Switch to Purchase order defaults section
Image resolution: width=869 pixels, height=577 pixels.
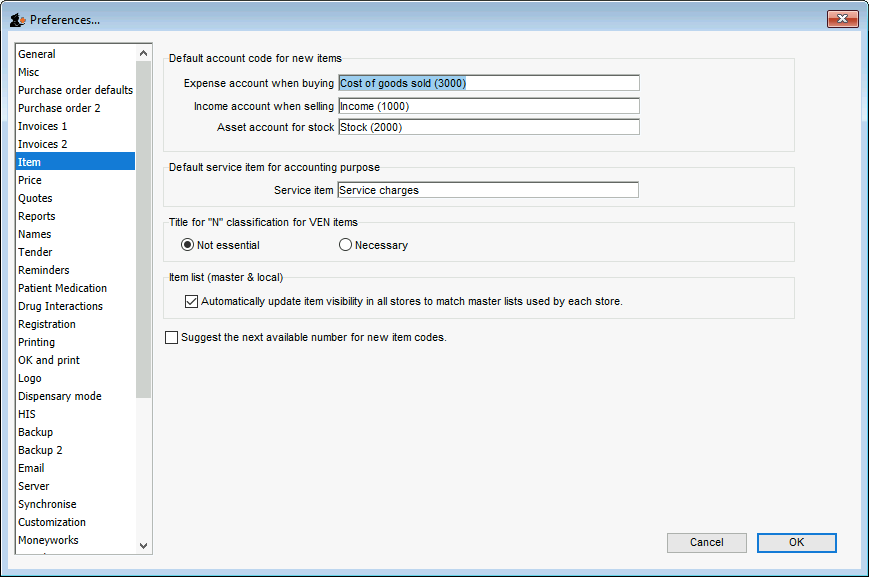75,90
